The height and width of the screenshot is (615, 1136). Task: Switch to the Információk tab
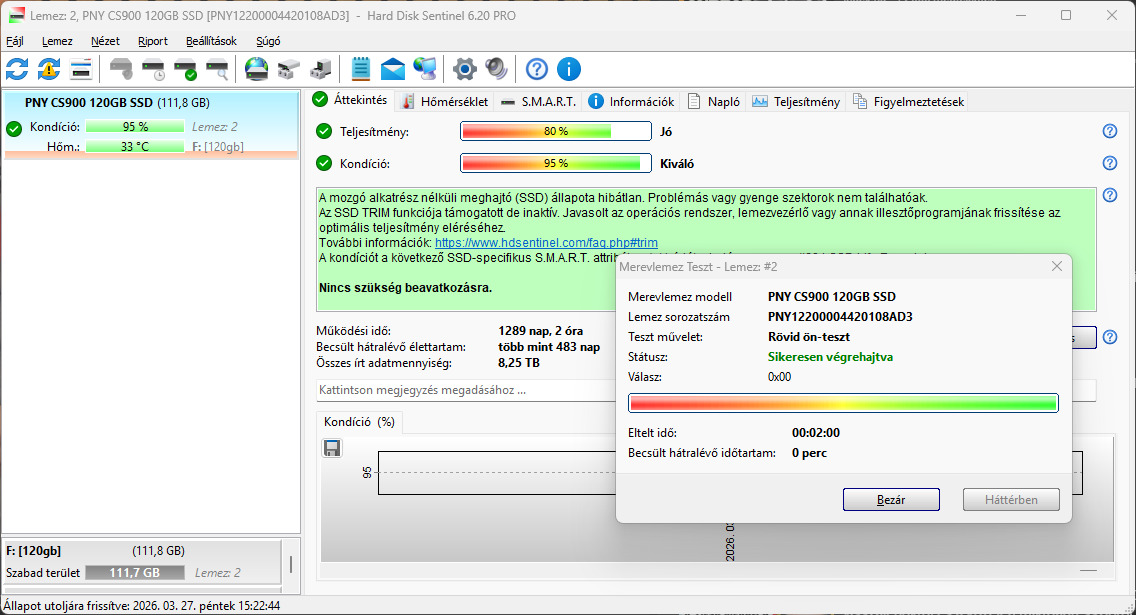[631, 101]
